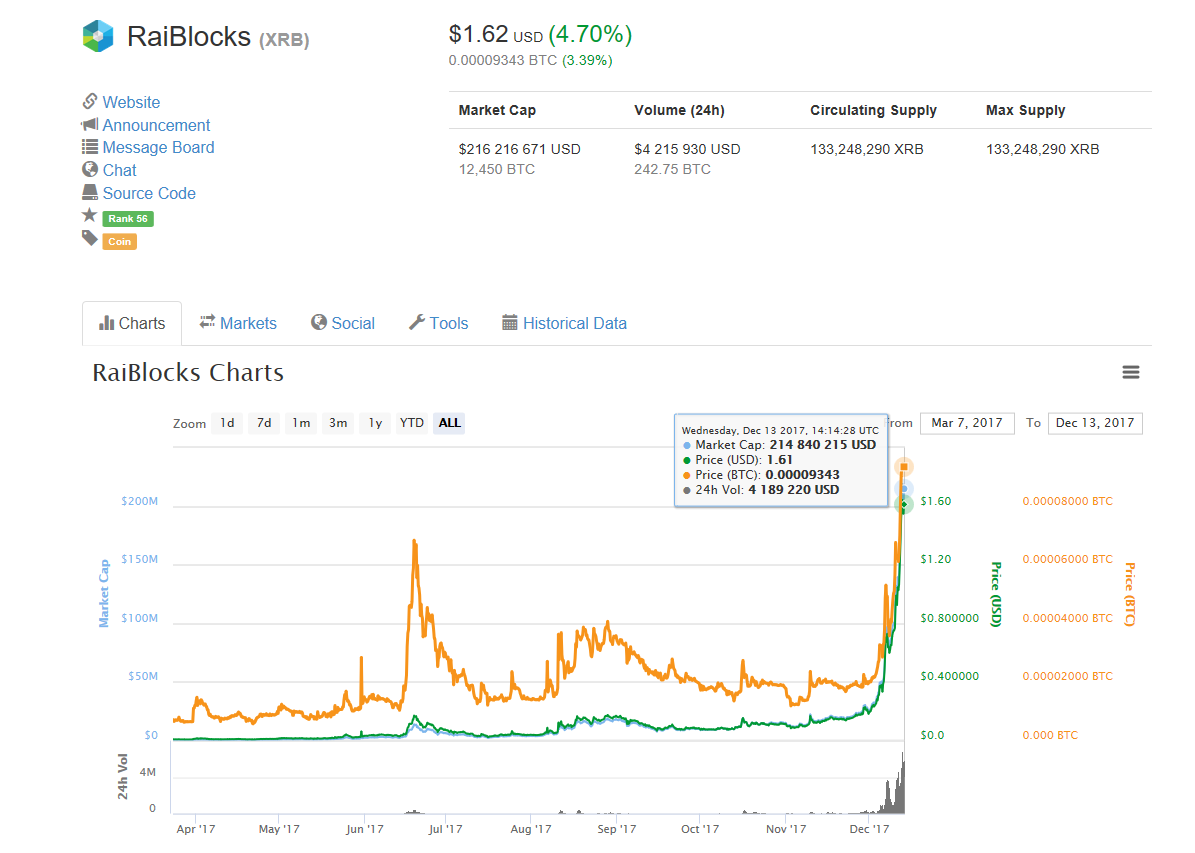This screenshot has width=1195, height=853.
Task: Click the 0.00009343 BTC price text
Action: pyautogui.click(x=503, y=60)
